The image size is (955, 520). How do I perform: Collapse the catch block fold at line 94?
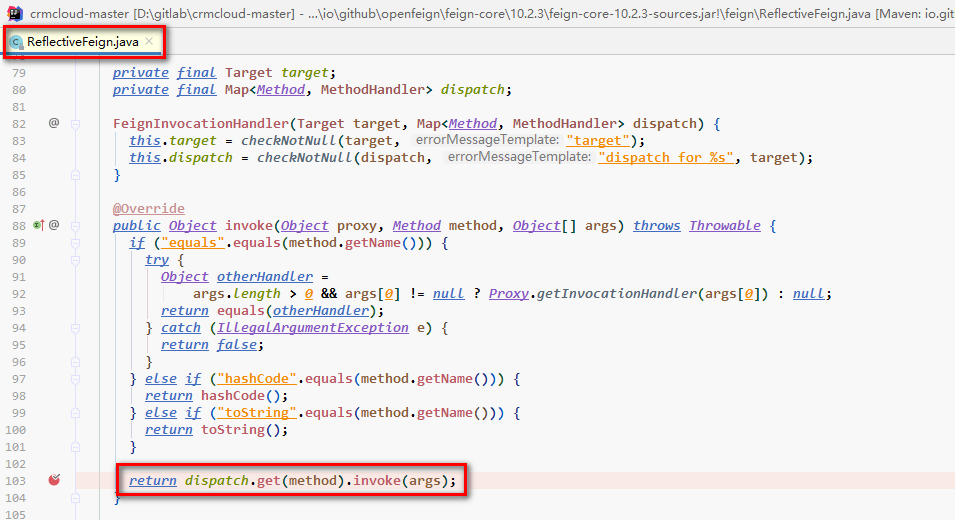click(x=76, y=328)
